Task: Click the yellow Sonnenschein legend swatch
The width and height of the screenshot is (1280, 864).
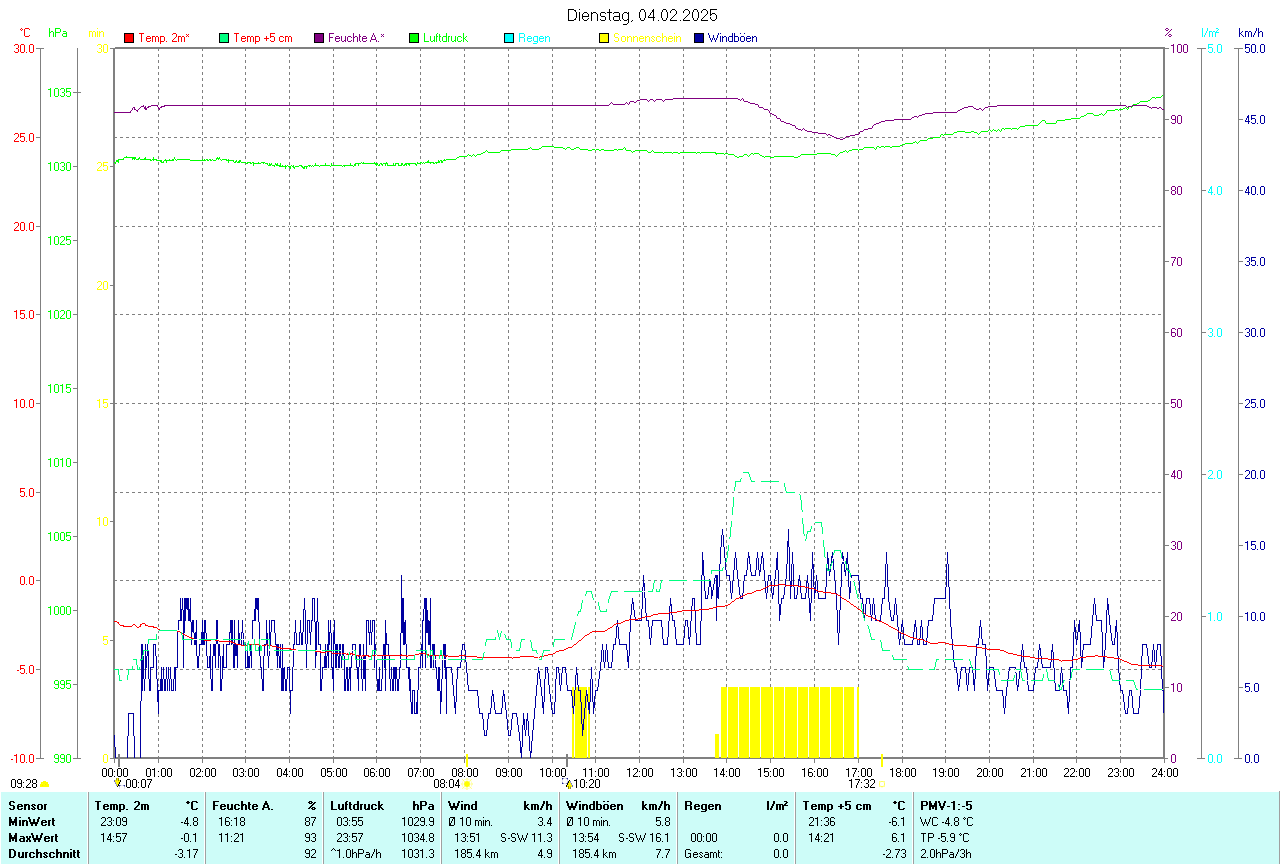Action: pyautogui.click(x=604, y=38)
